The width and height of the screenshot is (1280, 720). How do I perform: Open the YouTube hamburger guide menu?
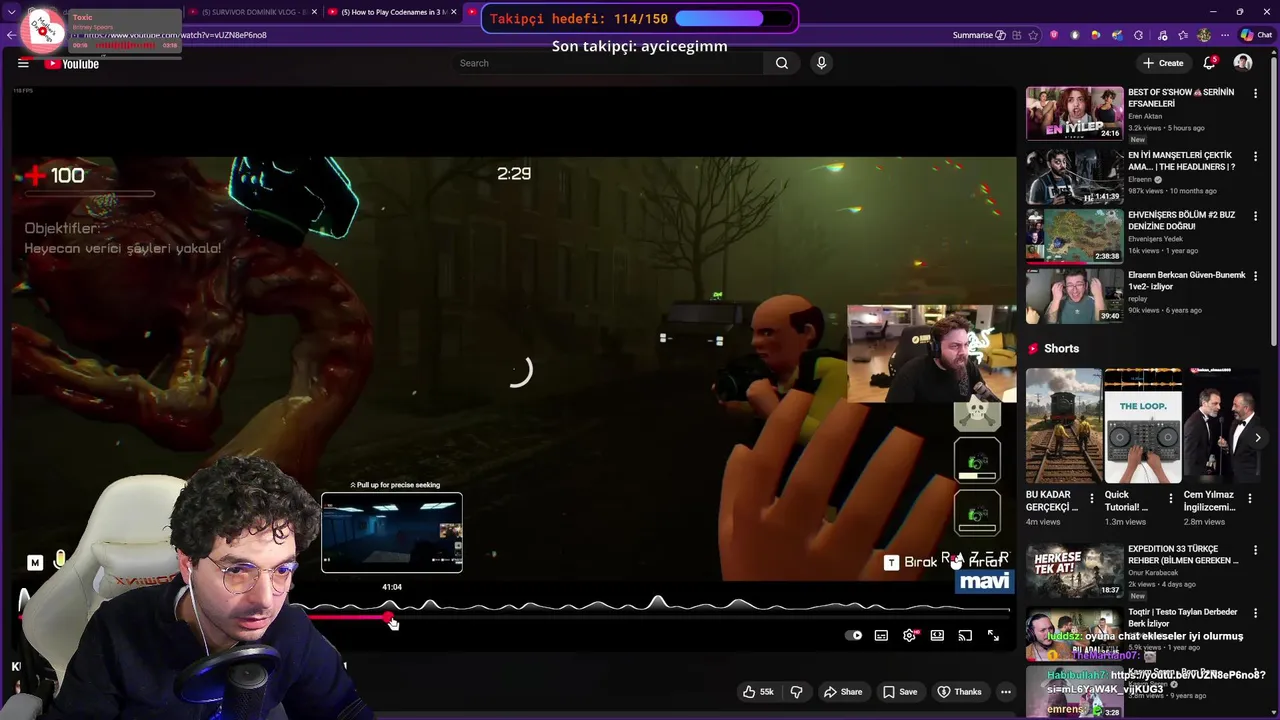23,63
